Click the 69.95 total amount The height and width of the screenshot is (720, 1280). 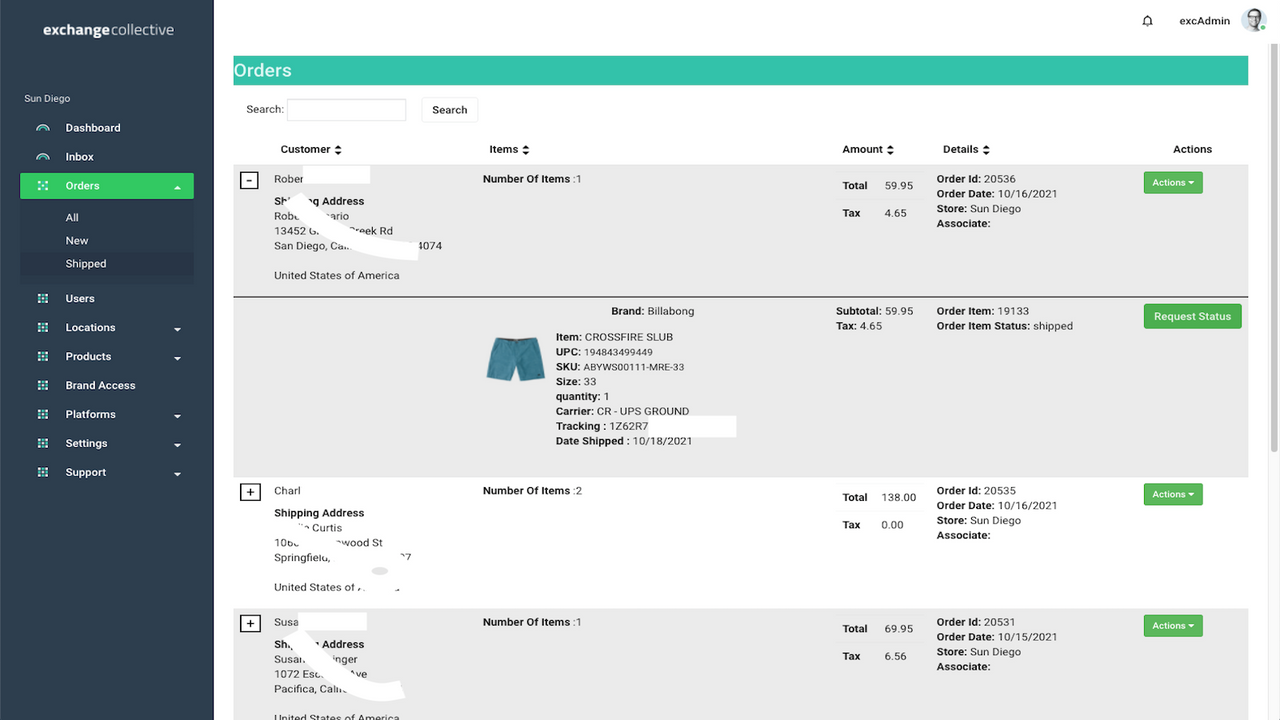pos(898,629)
